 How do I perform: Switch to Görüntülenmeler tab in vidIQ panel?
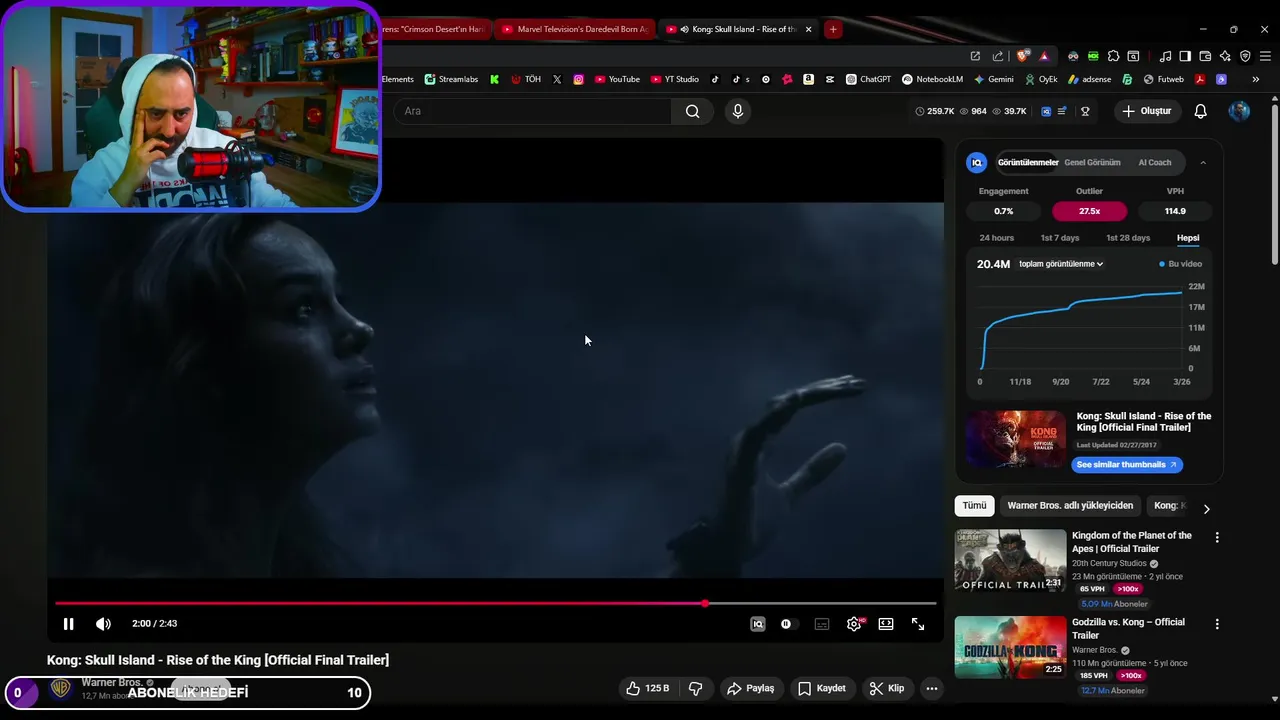1028,162
